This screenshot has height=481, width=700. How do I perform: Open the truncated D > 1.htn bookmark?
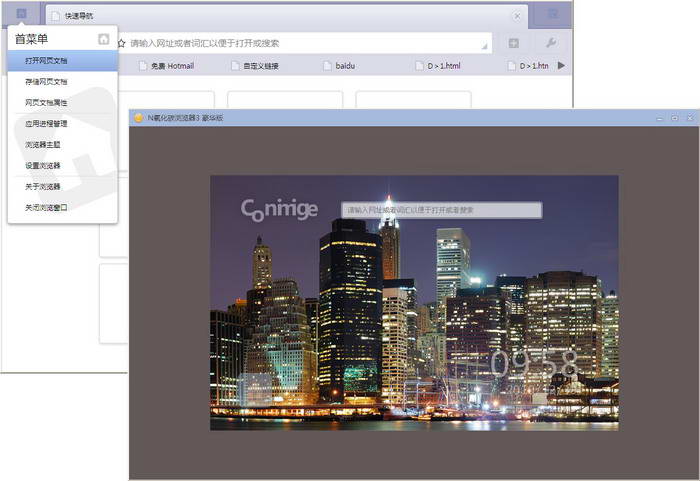[528, 66]
